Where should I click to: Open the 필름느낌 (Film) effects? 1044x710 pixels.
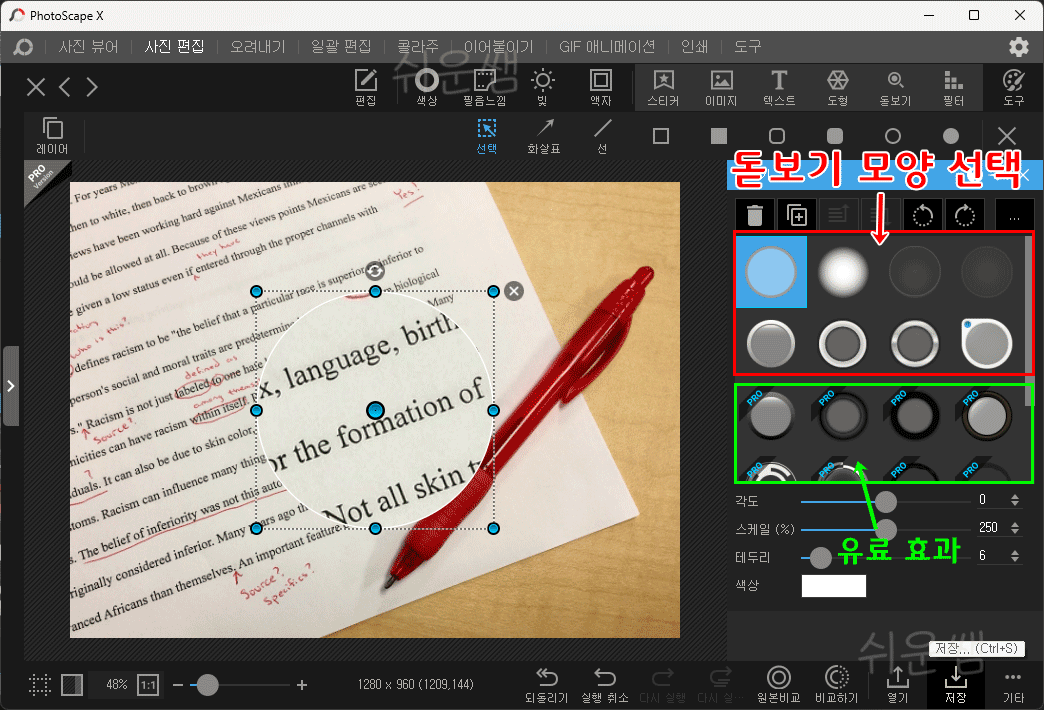pyautogui.click(x=485, y=87)
